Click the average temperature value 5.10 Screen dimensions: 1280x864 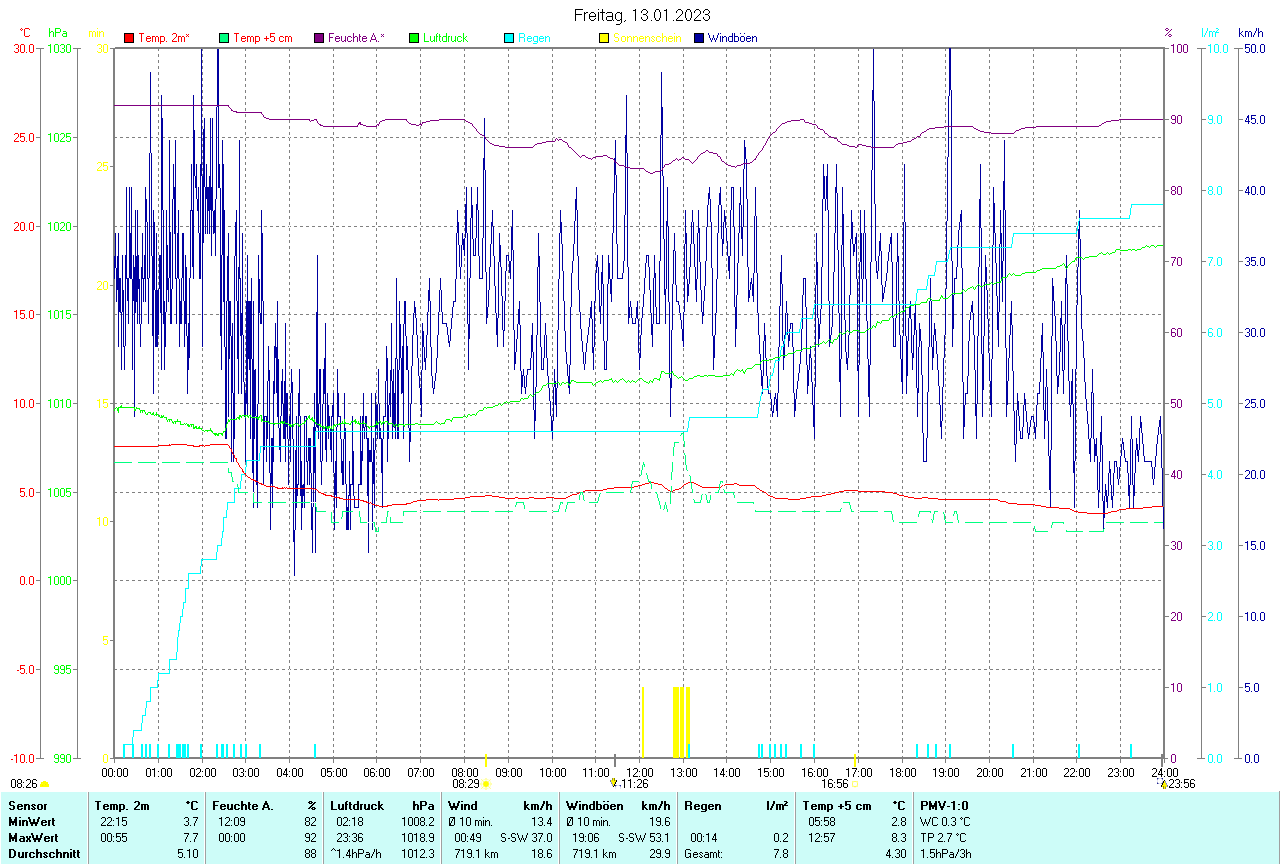pos(189,854)
